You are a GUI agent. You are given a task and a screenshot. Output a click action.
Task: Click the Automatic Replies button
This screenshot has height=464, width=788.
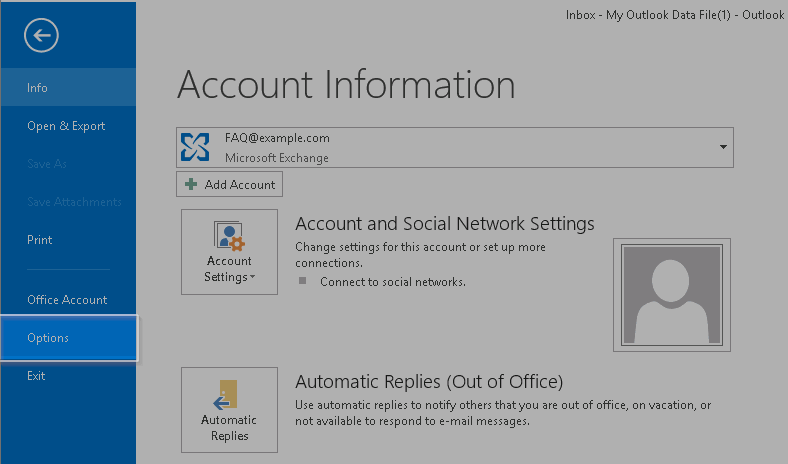(229, 410)
